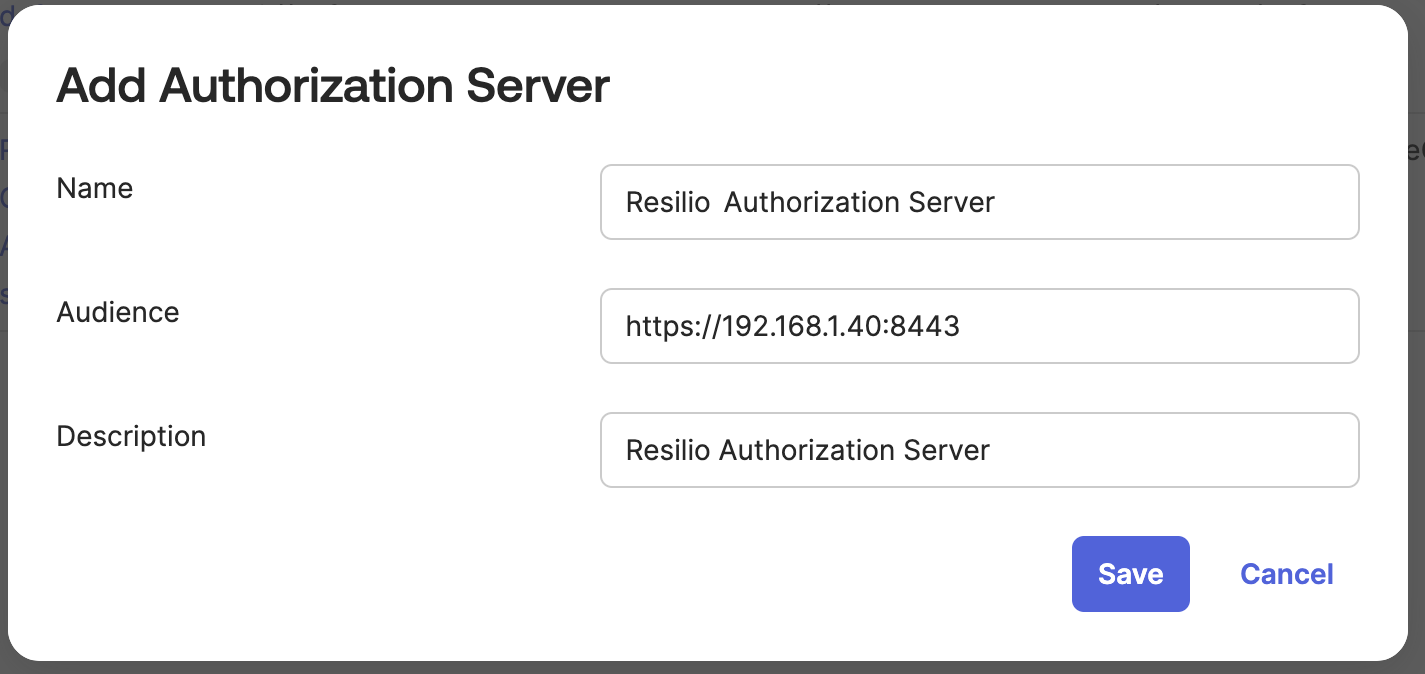1425x674 pixels.
Task: Click the Description field label
Action: (x=131, y=436)
